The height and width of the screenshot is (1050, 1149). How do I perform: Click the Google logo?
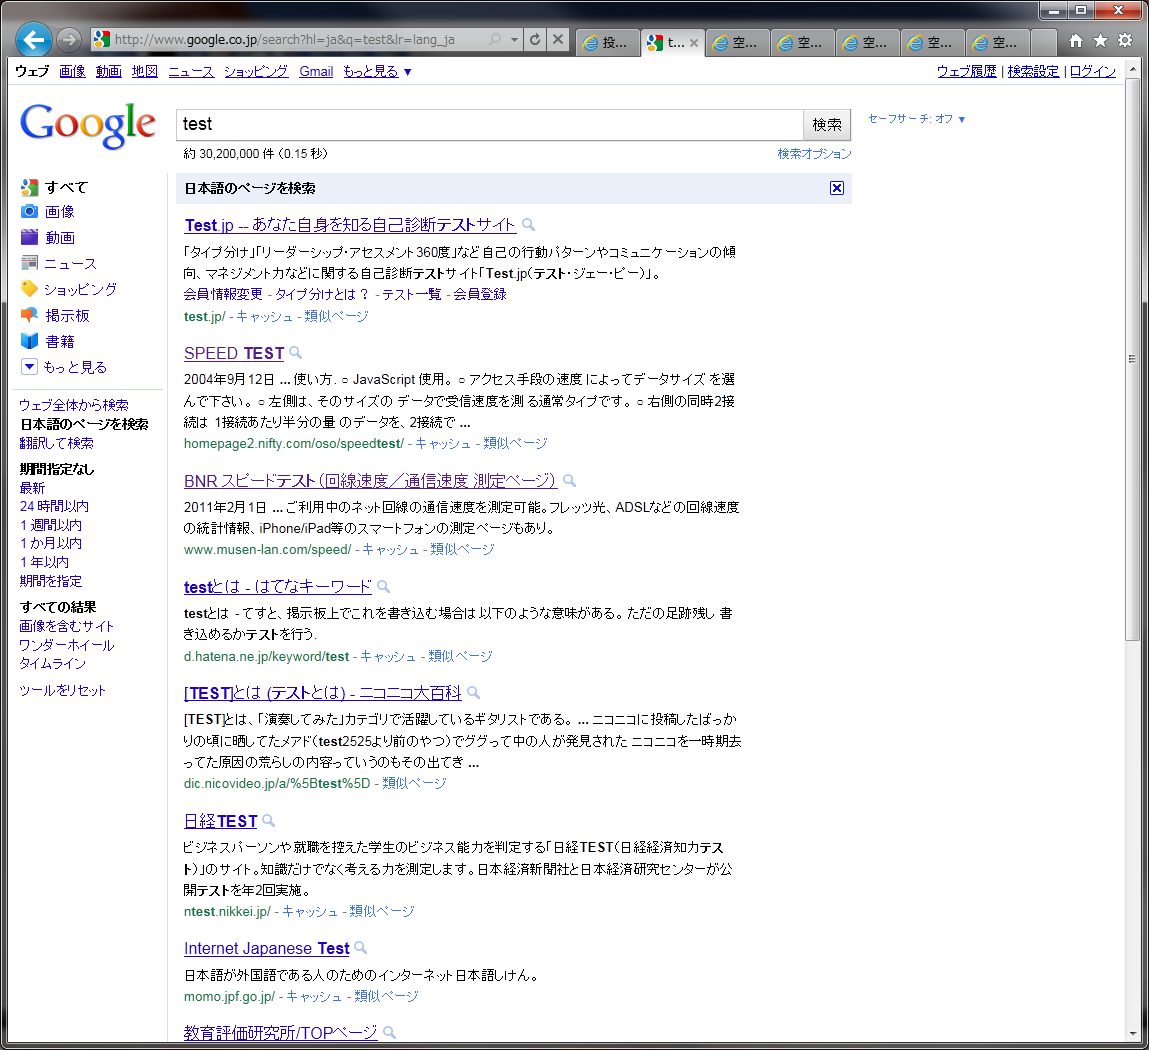tap(88, 125)
